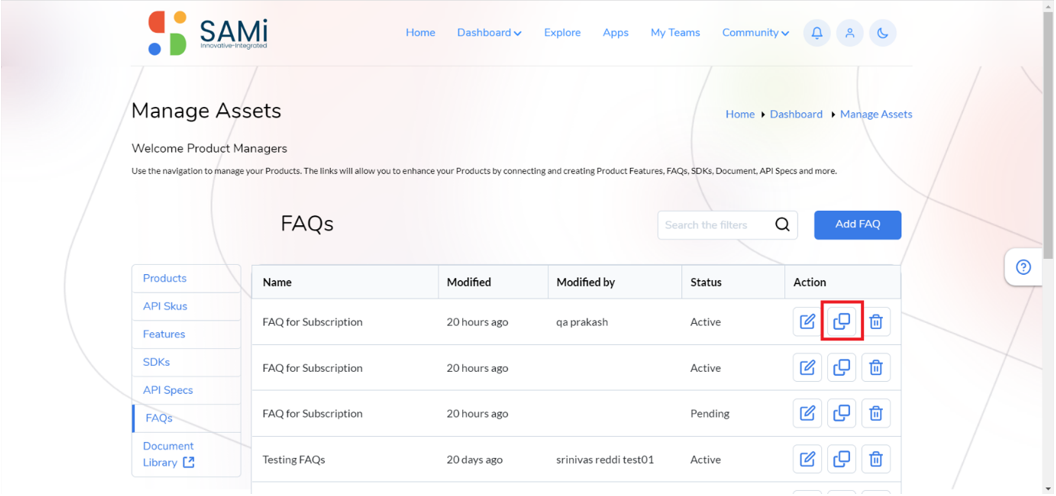Switch to the API Specs tab
The width and height of the screenshot is (1056, 496).
[x=168, y=390]
